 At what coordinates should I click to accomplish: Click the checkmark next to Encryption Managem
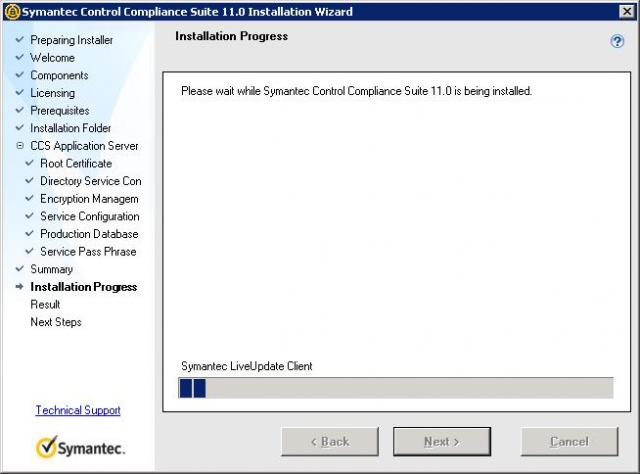(29, 198)
